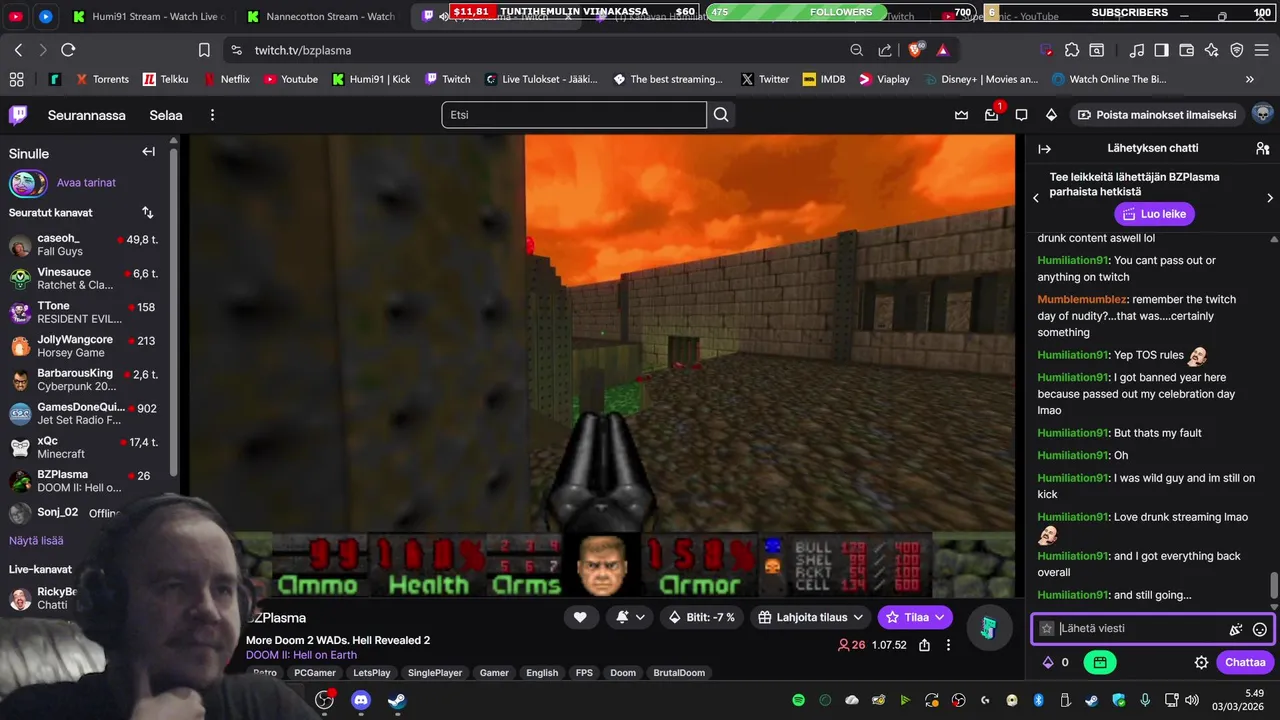Click BrutalDoom stream tag
Image resolution: width=1280 pixels, height=720 pixels.
679,673
